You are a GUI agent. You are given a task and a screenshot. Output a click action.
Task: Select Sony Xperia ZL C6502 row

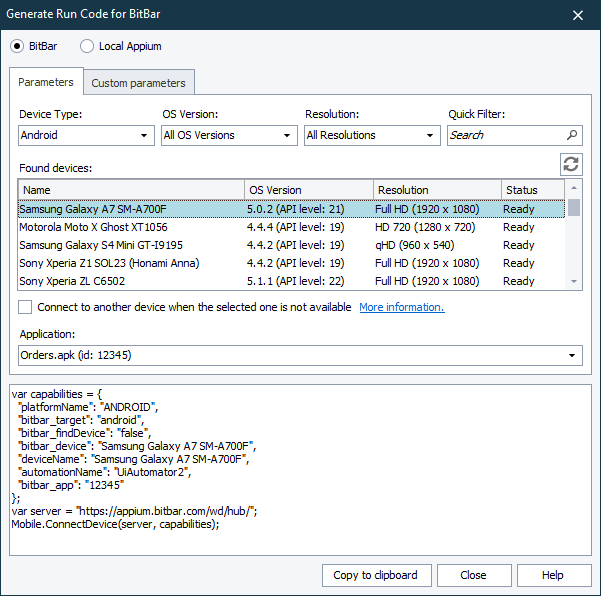pos(291,281)
